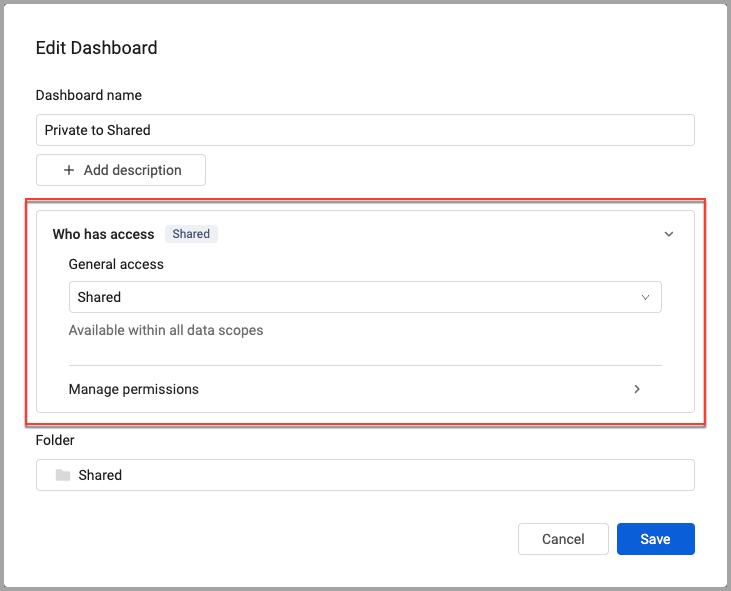Screen dimensions: 731x591
Task: Click the Folder label above the field
Action: point(55,440)
